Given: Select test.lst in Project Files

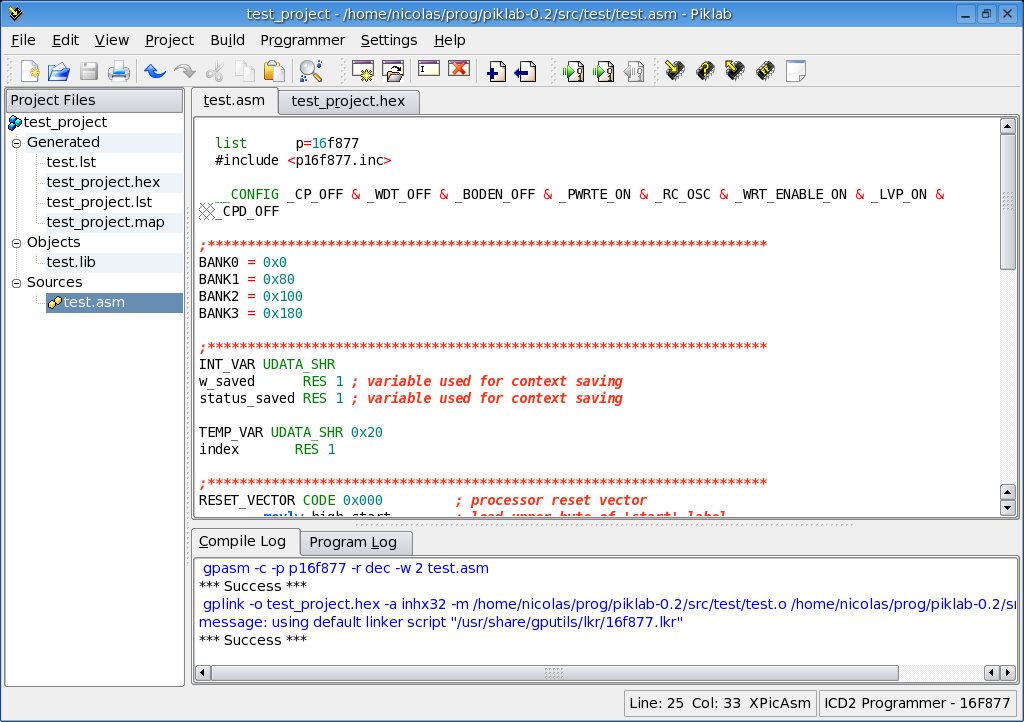Looking at the screenshot, I should coord(71,162).
